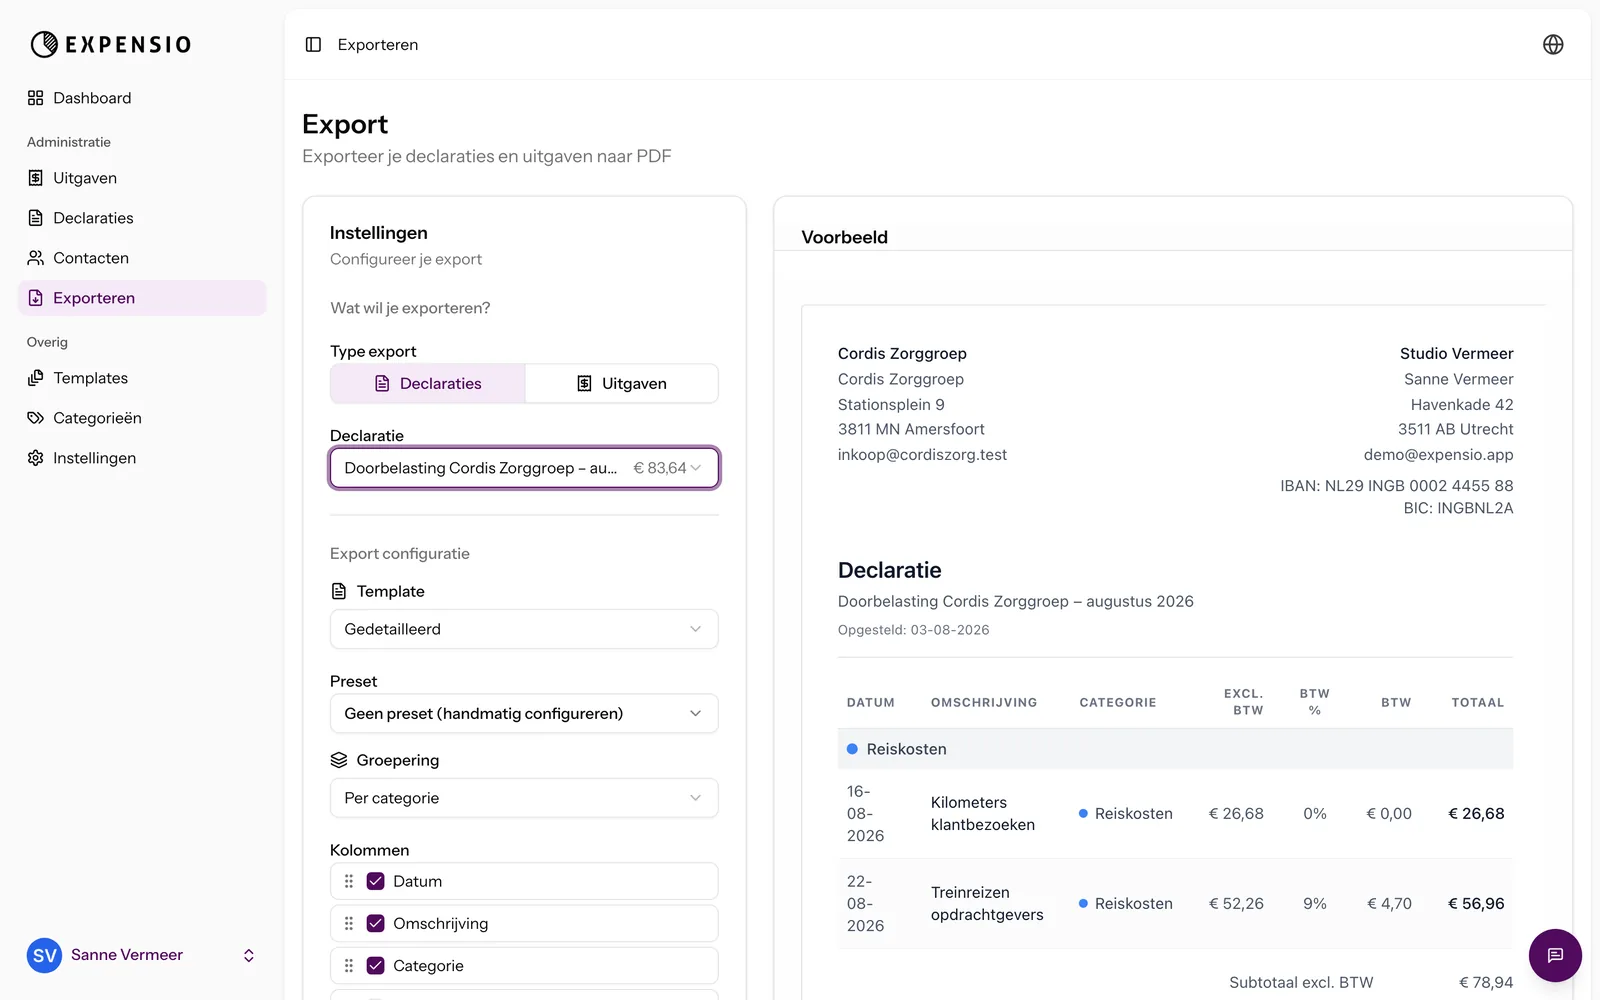
Task: Expand the Template dropdown Gedetailleerd
Action: click(524, 629)
